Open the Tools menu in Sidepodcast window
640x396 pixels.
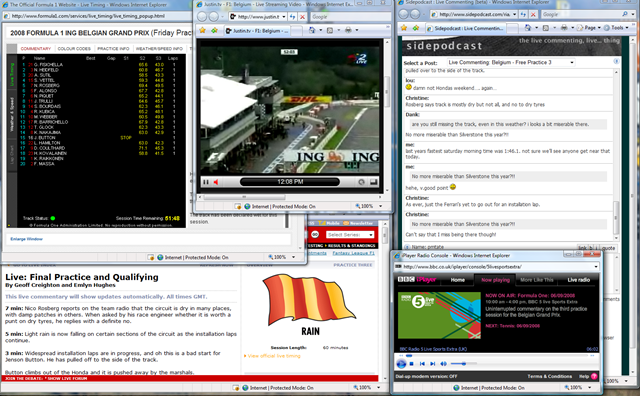616,28
